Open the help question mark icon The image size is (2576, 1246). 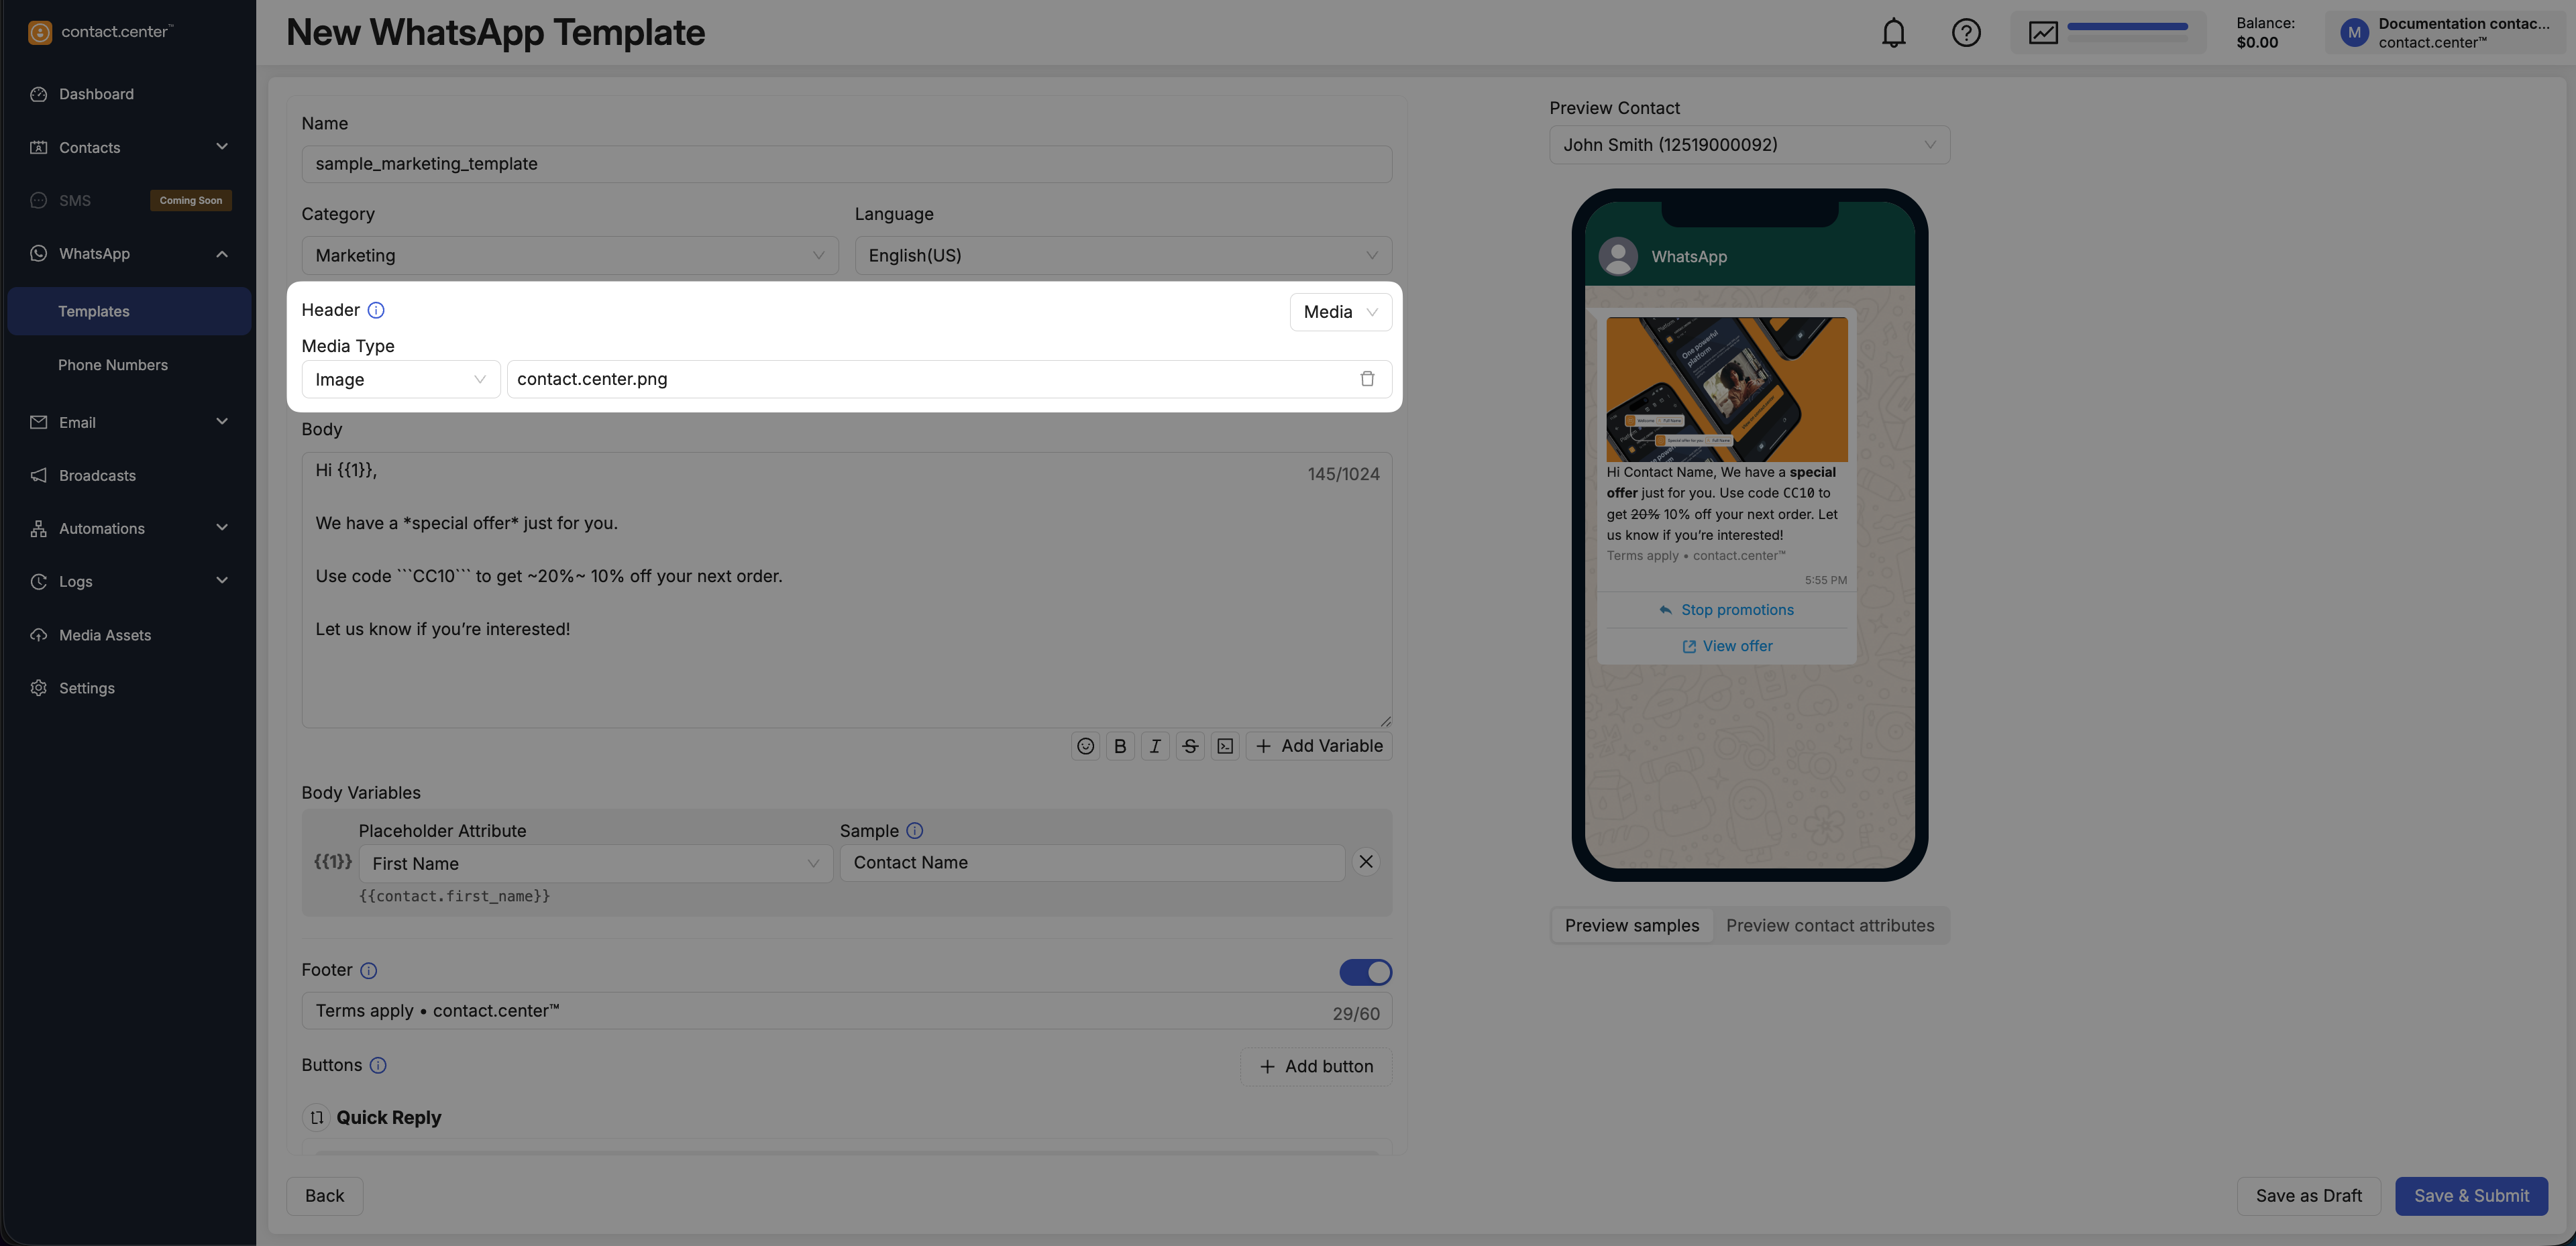point(1965,33)
